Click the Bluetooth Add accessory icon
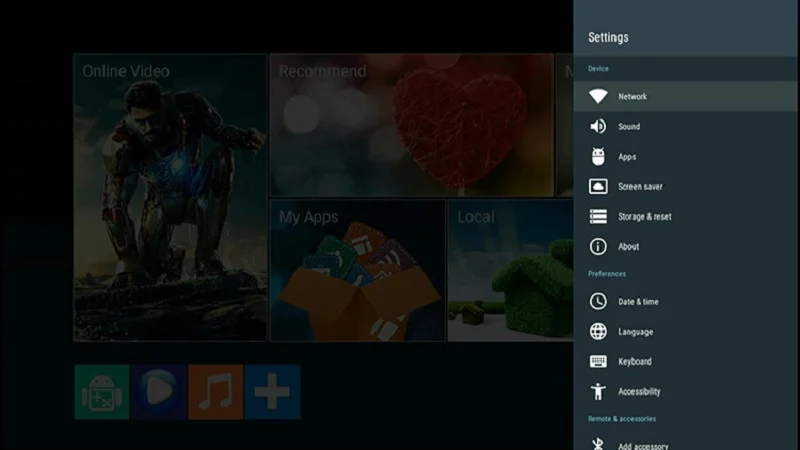 [598, 444]
